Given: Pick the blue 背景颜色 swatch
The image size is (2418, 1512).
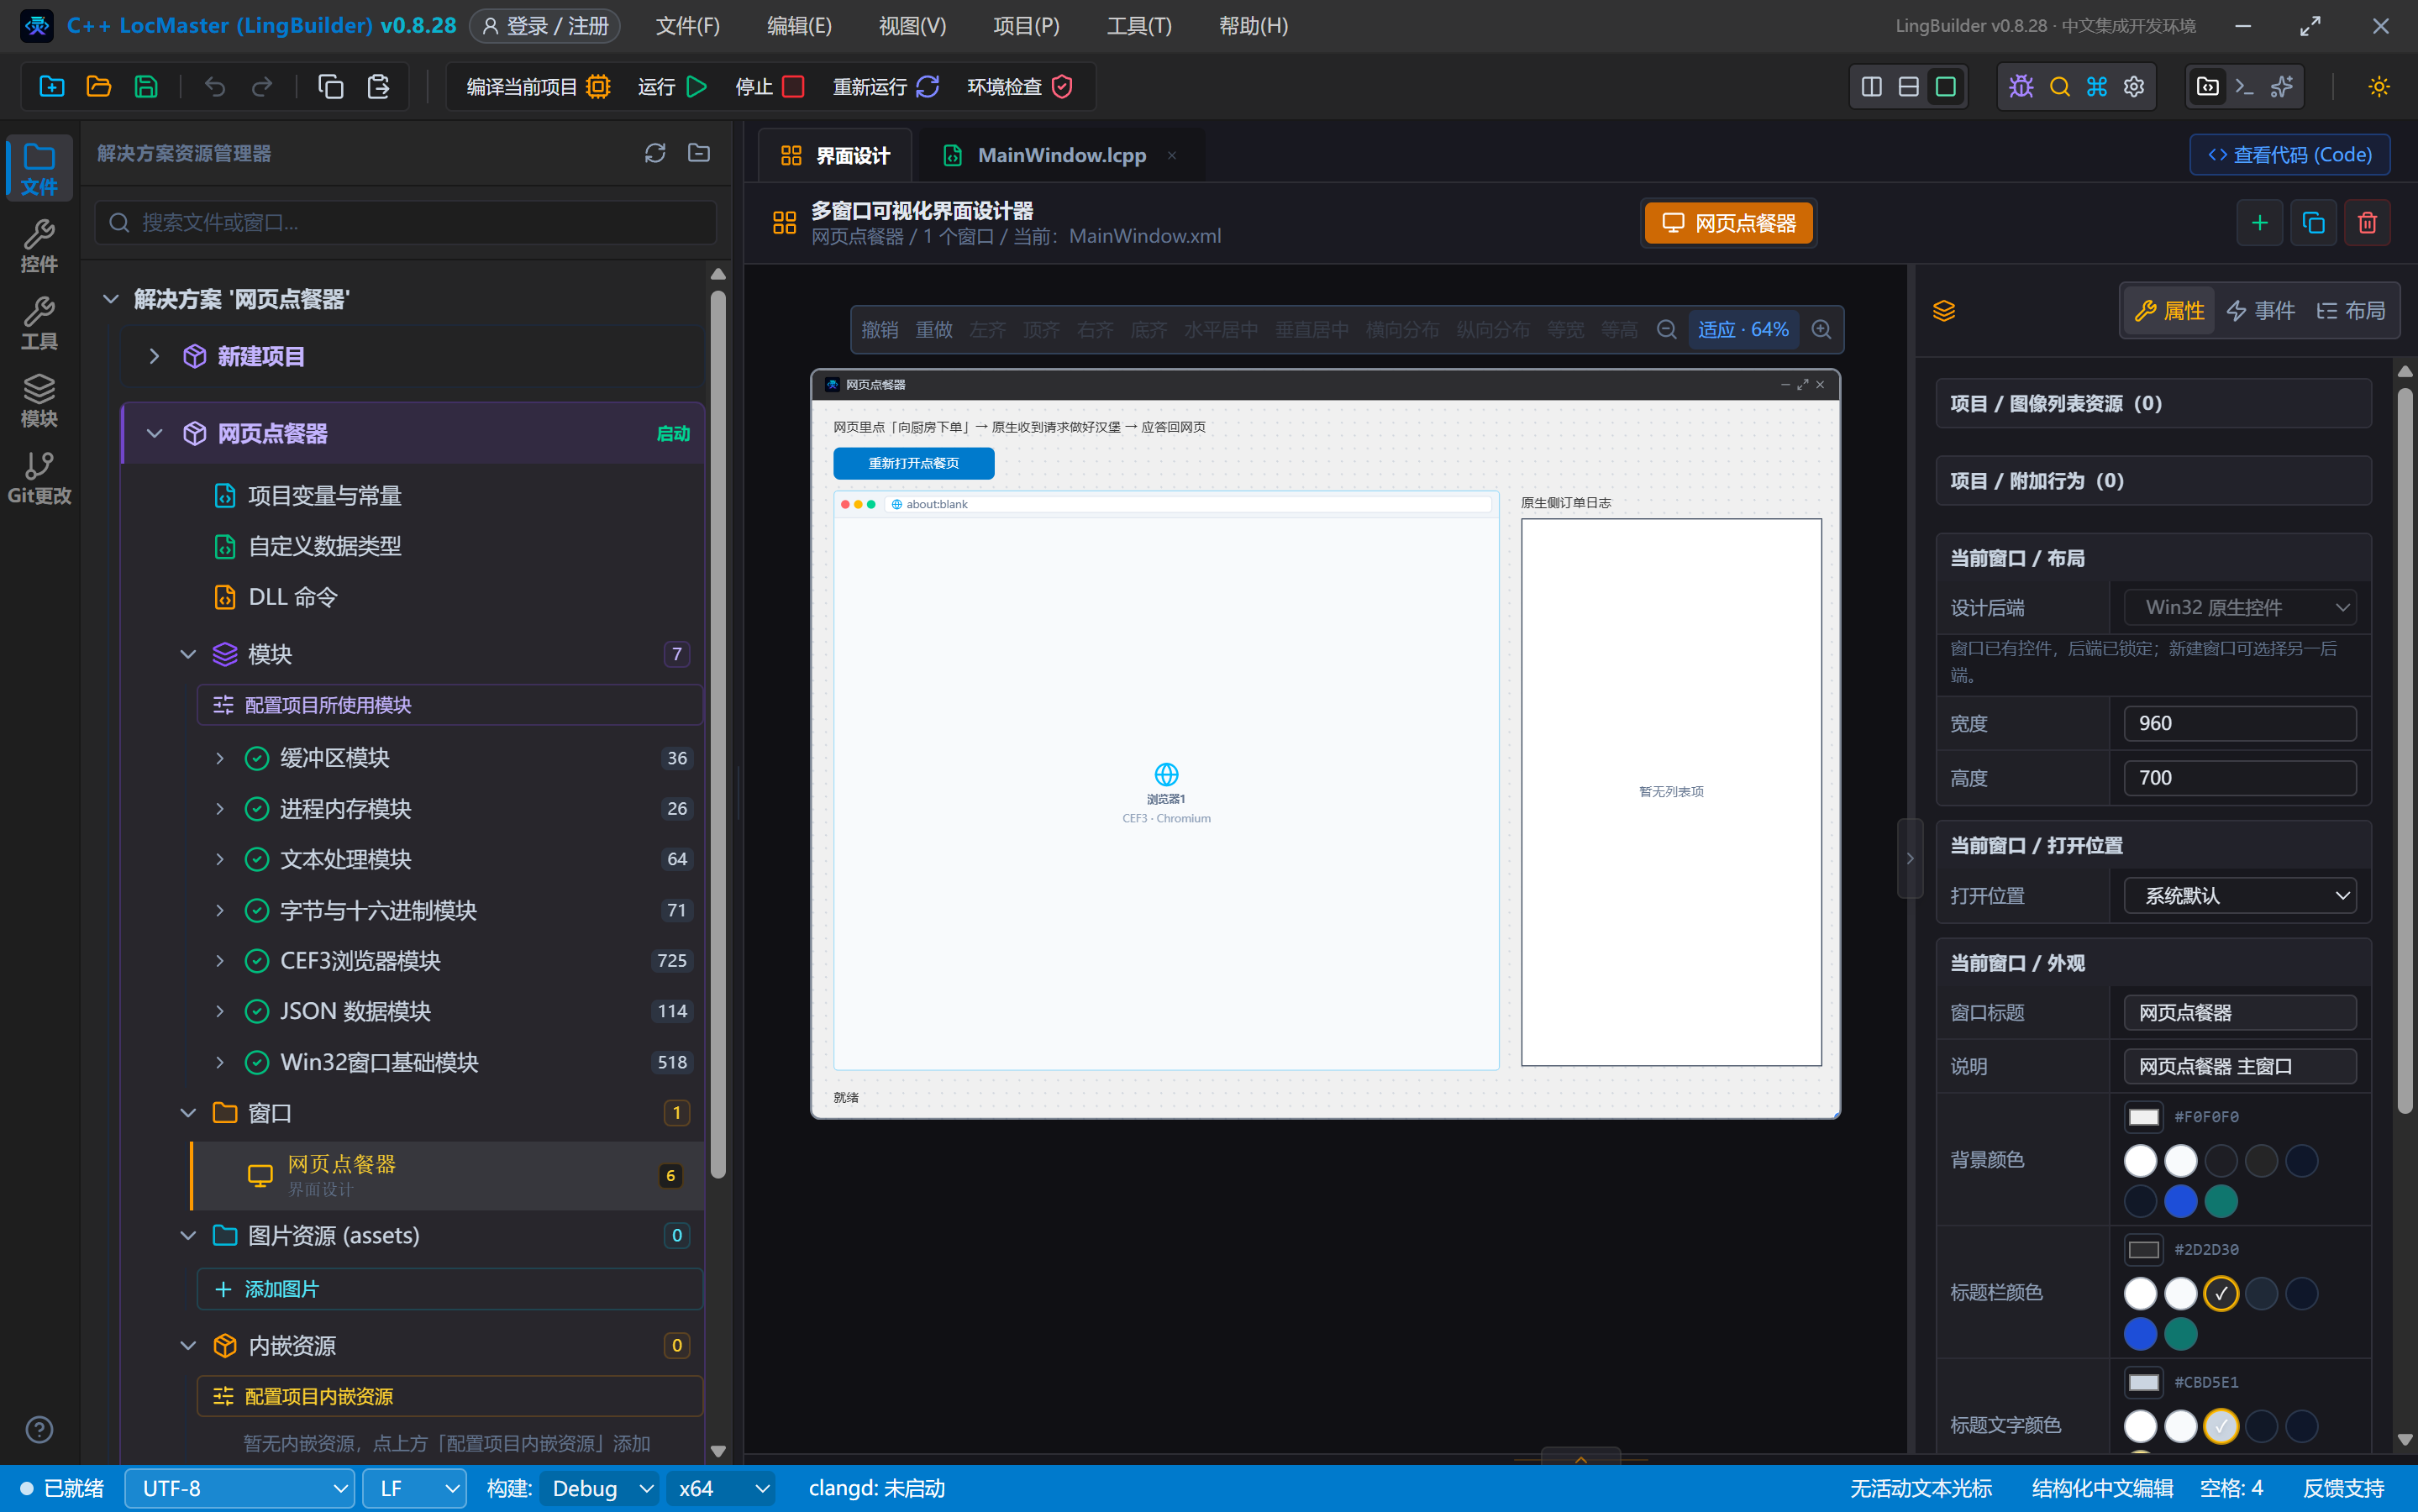Looking at the screenshot, I should [2180, 1201].
